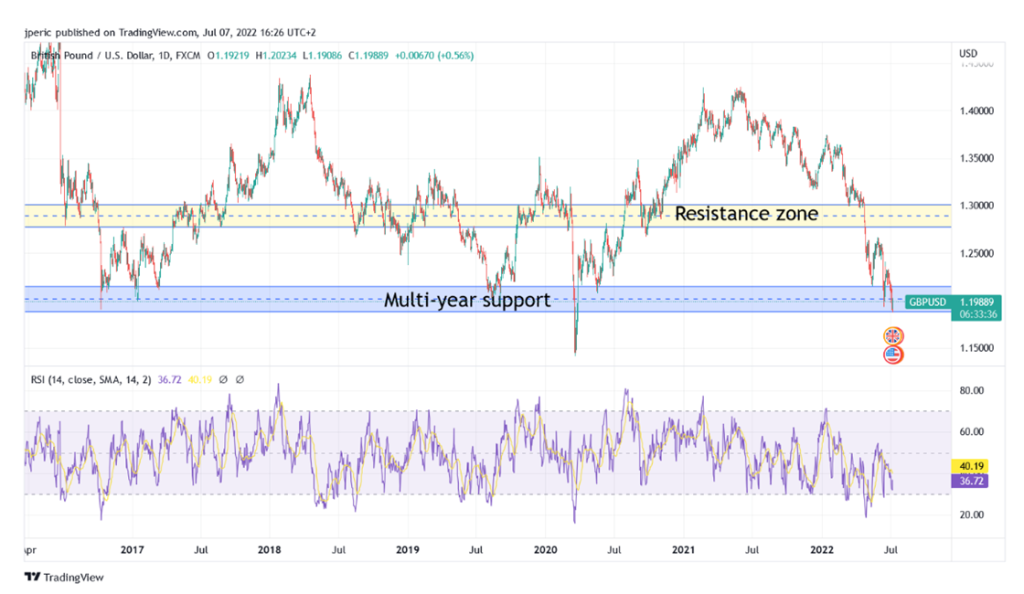Click the USD currency label on price axis
1024x594 pixels.
[x=967, y=52]
